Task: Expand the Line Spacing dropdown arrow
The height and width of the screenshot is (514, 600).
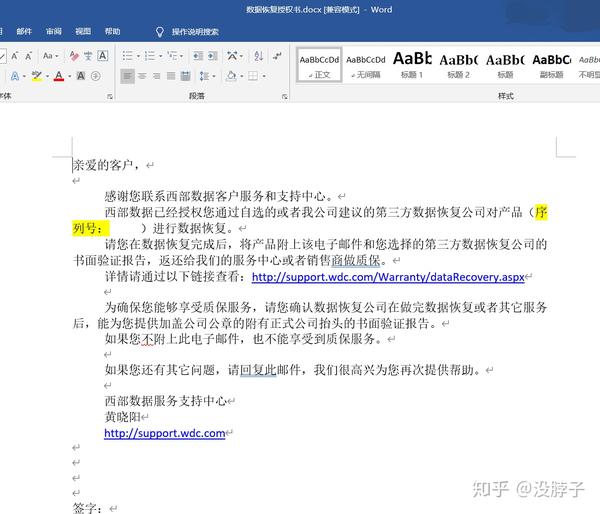Action: pos(214,77)
